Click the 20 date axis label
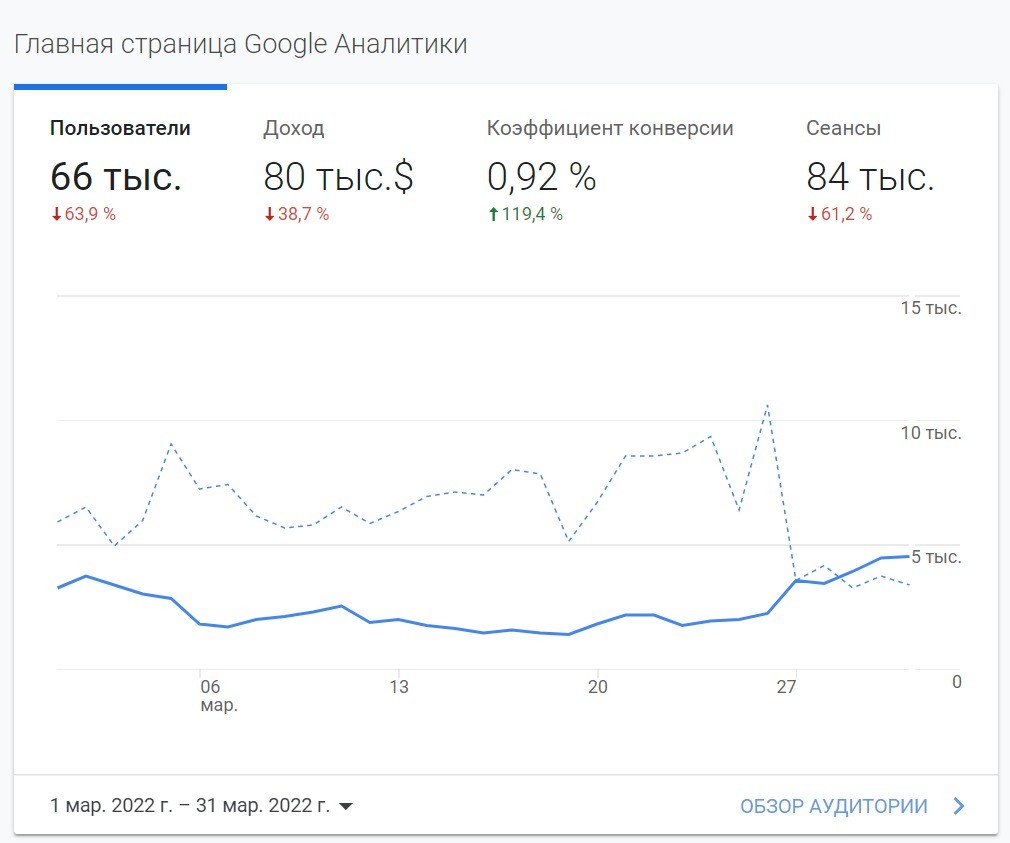The height and width of the screenshot is (843, 1010). (598, 687)
